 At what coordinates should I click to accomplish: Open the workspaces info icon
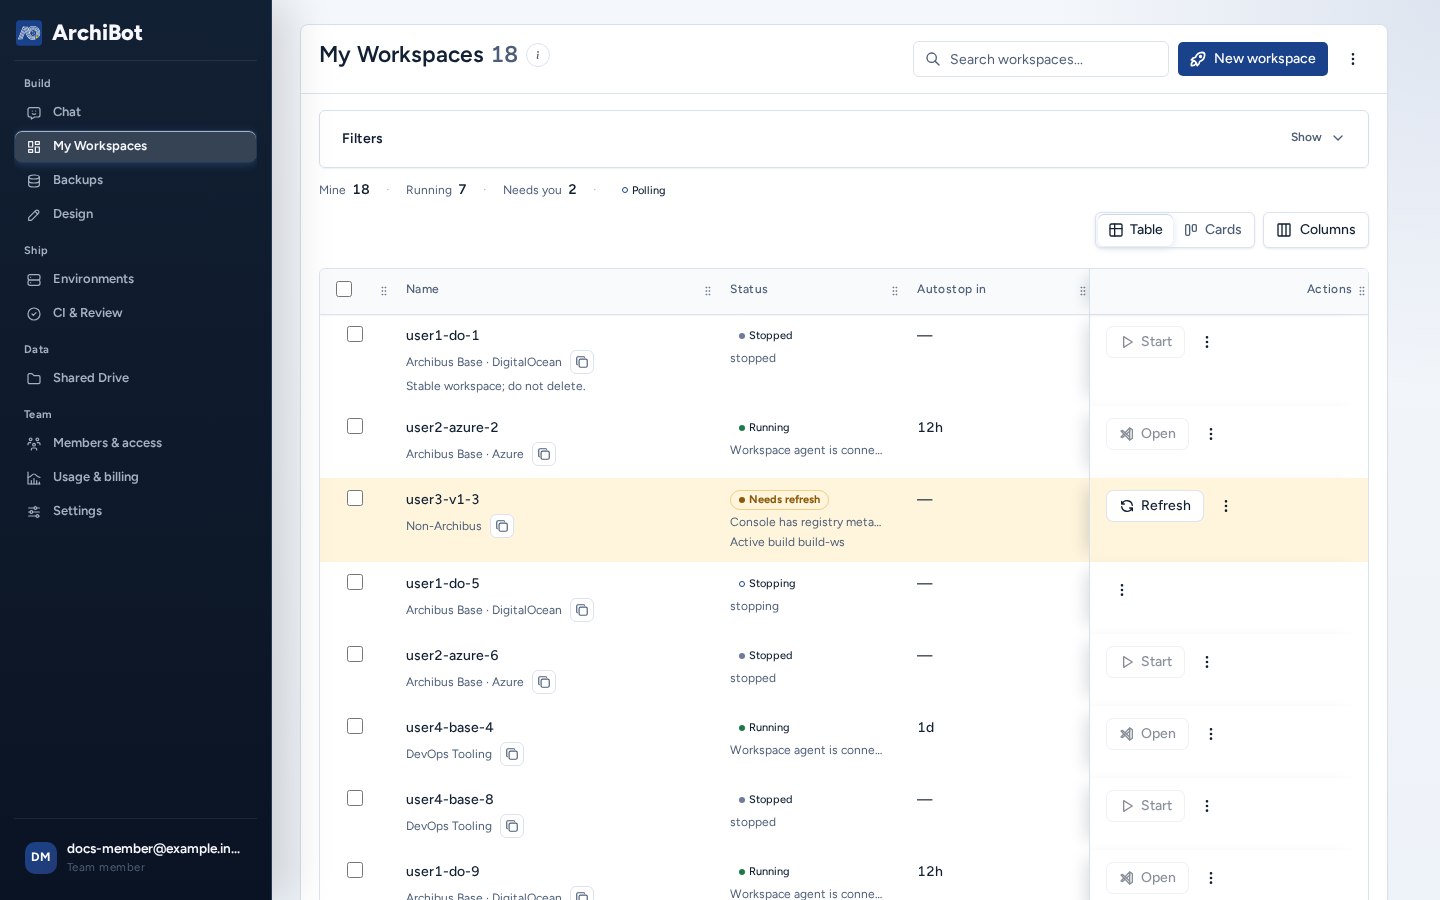pos(538,55)
